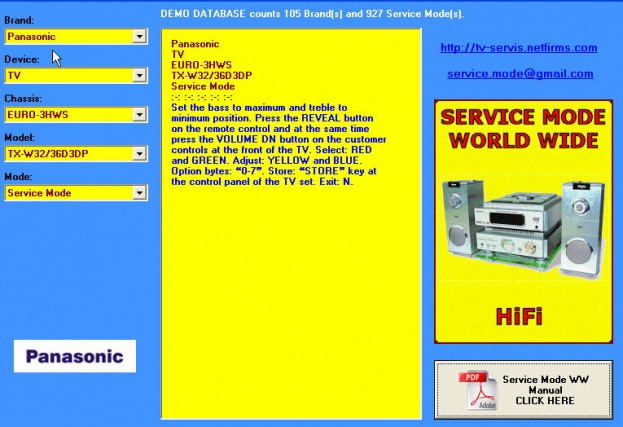Open the Chassis dropdown arrow
Screen dimensions: 623x427
click(139, 115)
